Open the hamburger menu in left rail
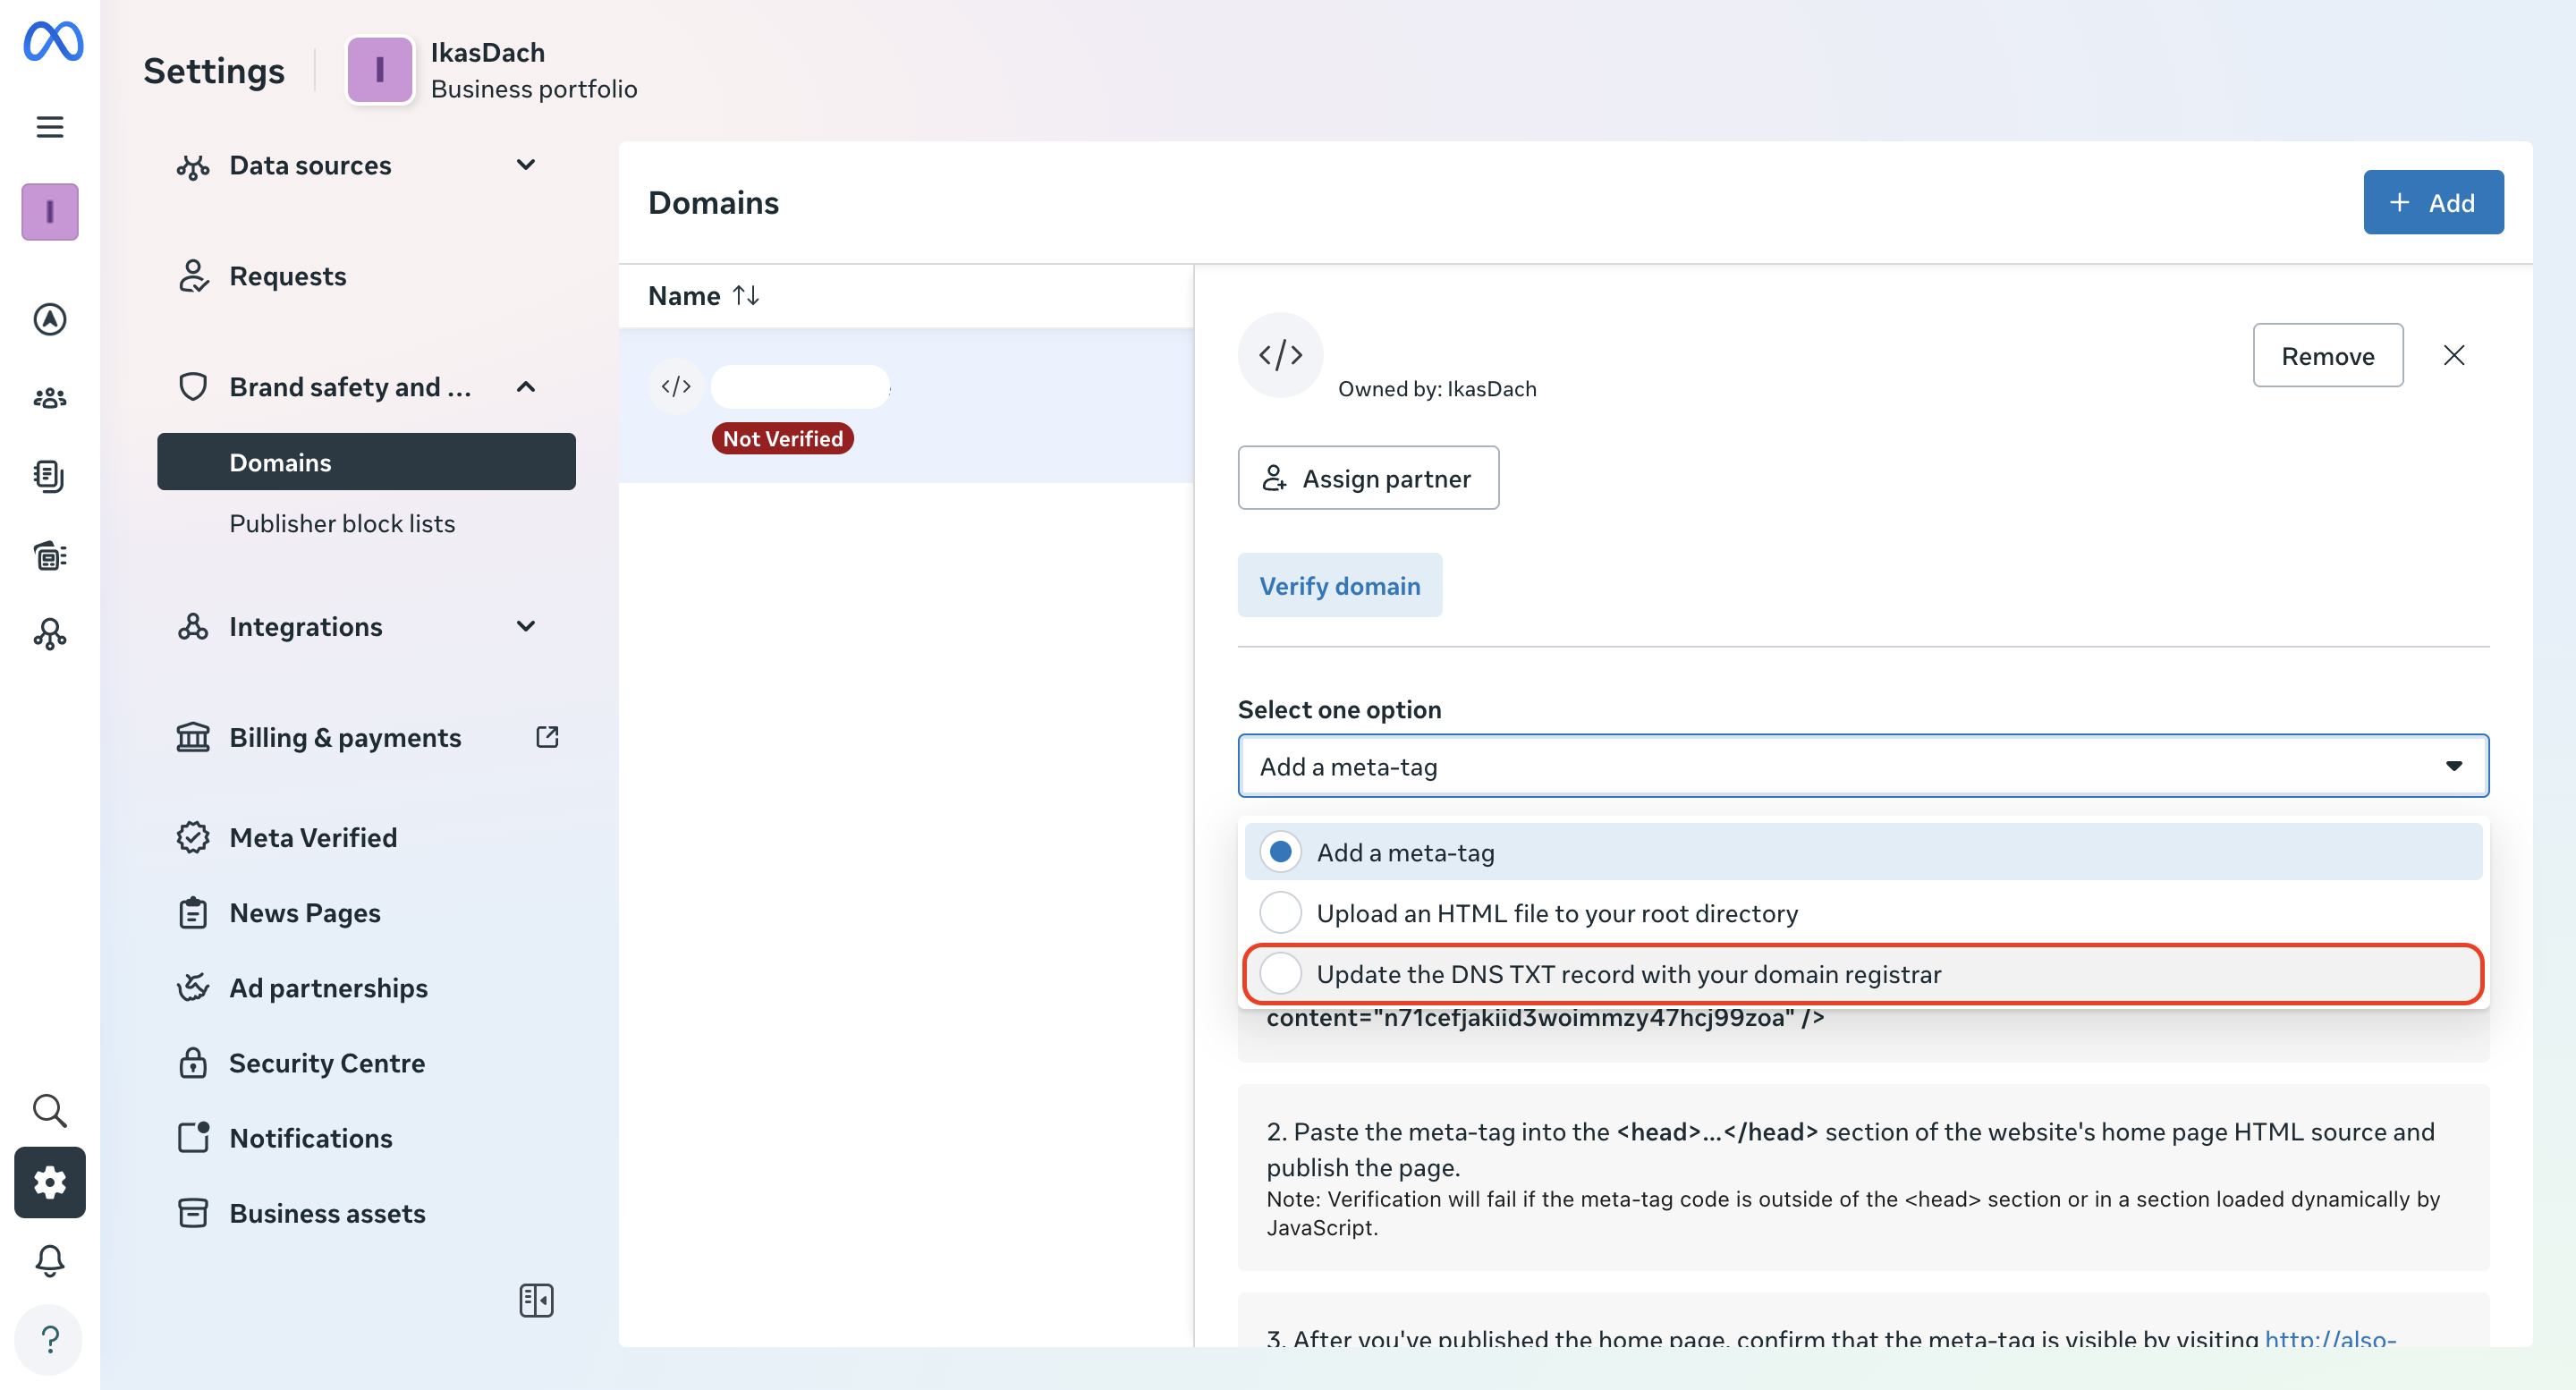The width and height of the screenshot is (2576, 1390). click(x=50, y=127)
